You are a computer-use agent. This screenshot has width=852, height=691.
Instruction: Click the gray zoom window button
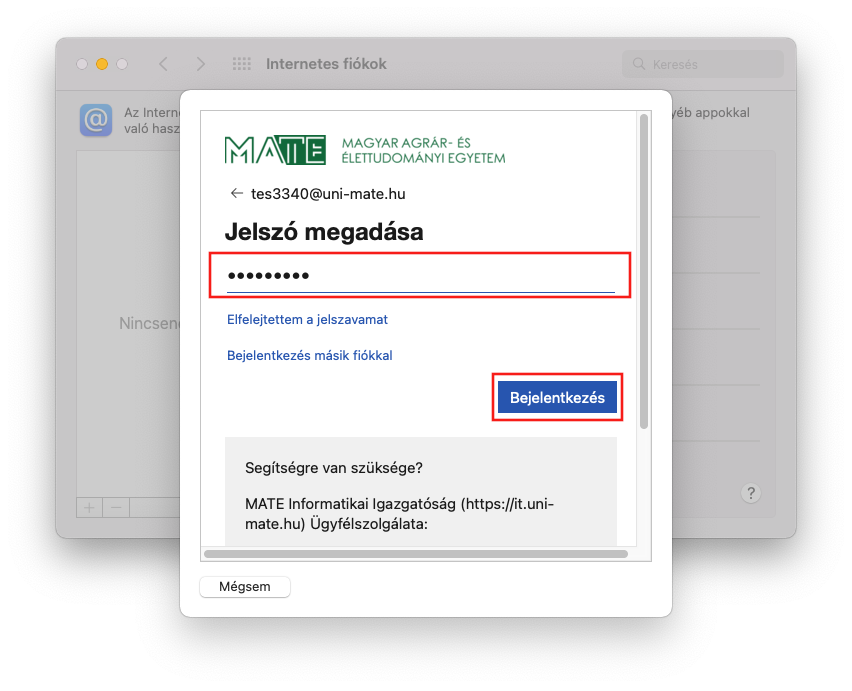(122, 64)
